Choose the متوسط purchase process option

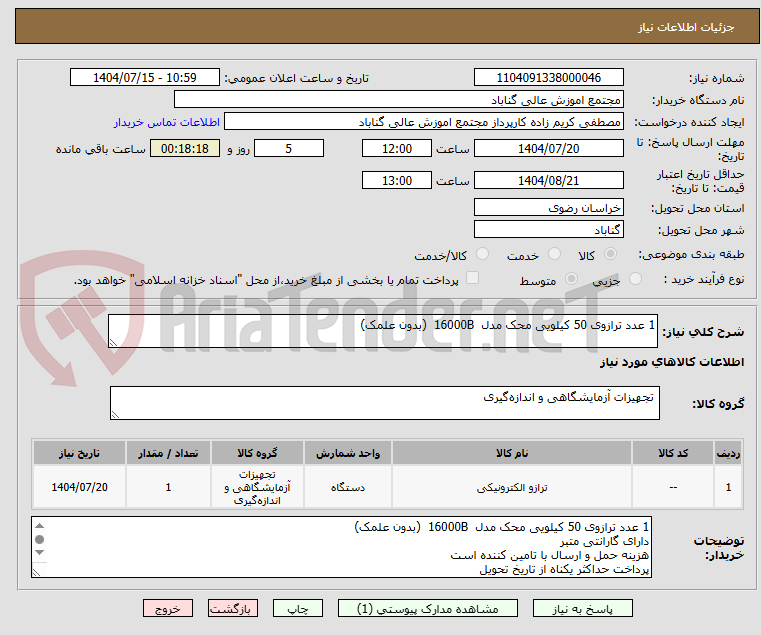(x=572, y=279)
